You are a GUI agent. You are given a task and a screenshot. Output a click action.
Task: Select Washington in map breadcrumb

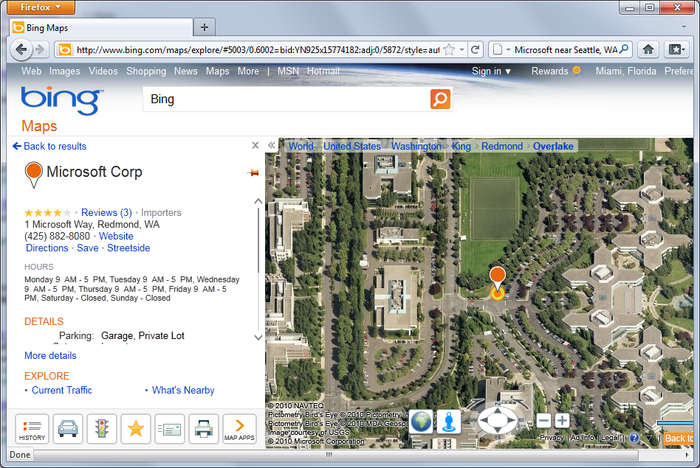(416, 146)
